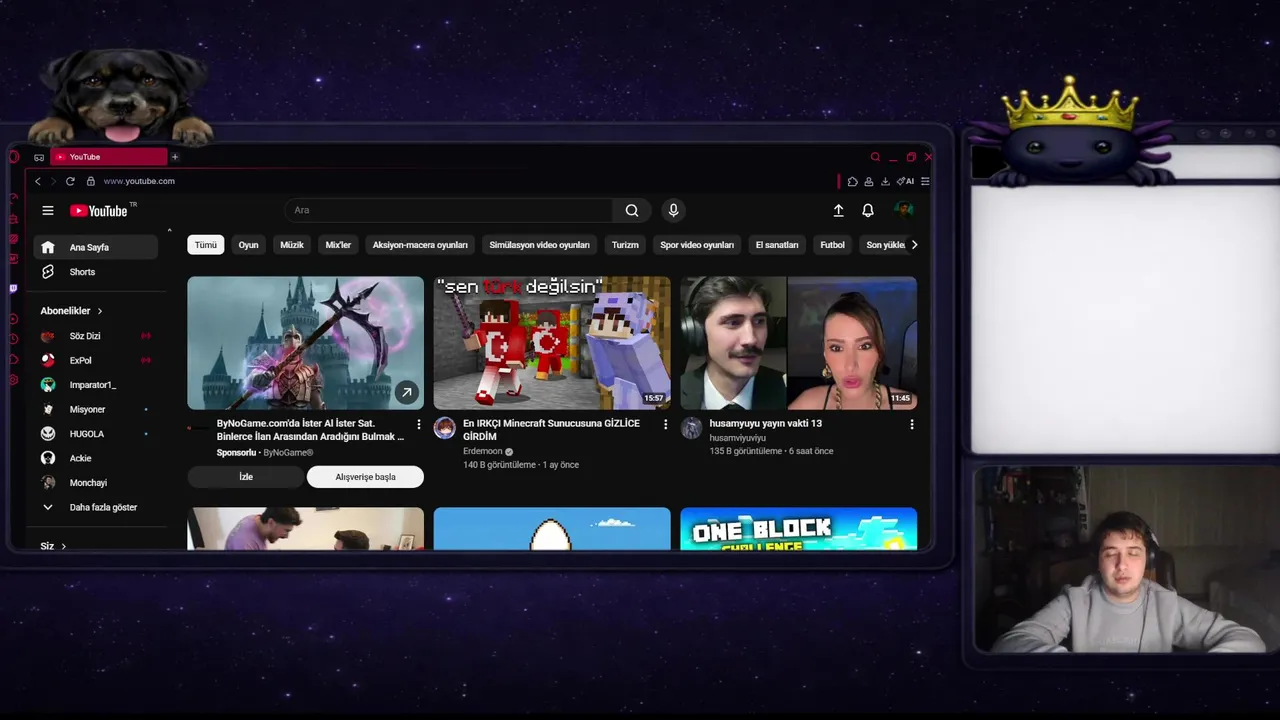Show more category chips with right arrow
Screen dimensions: 1280x720
click(914, 245)
